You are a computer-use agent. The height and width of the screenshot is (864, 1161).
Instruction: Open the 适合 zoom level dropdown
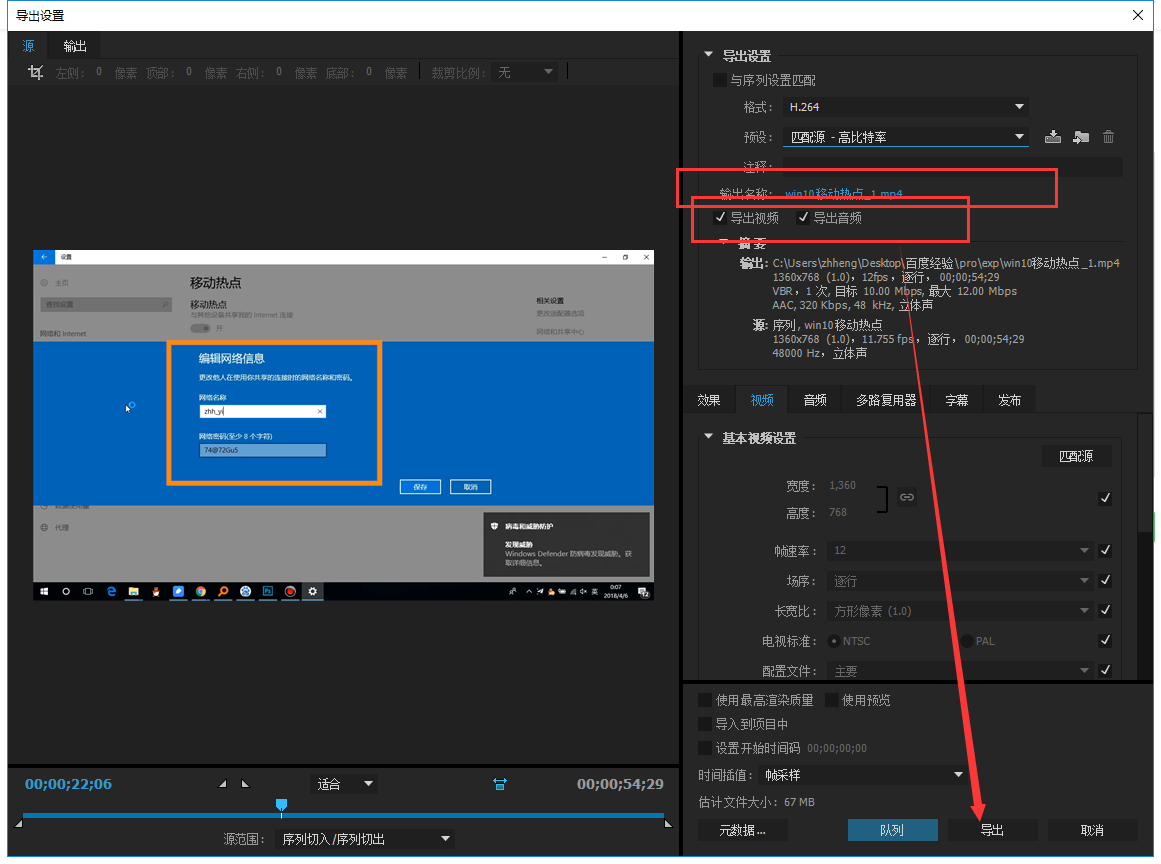point(344,784)
